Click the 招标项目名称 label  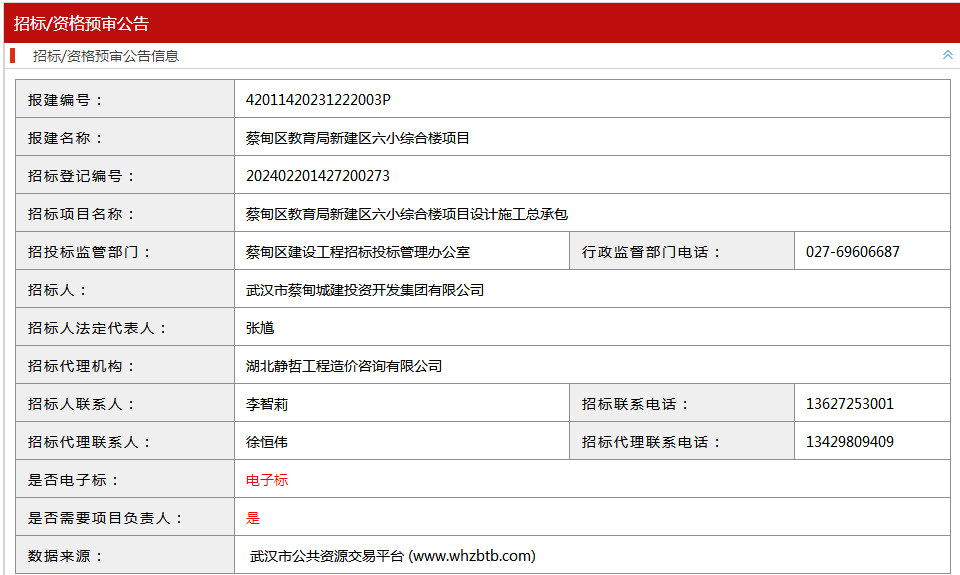[81, 214]
